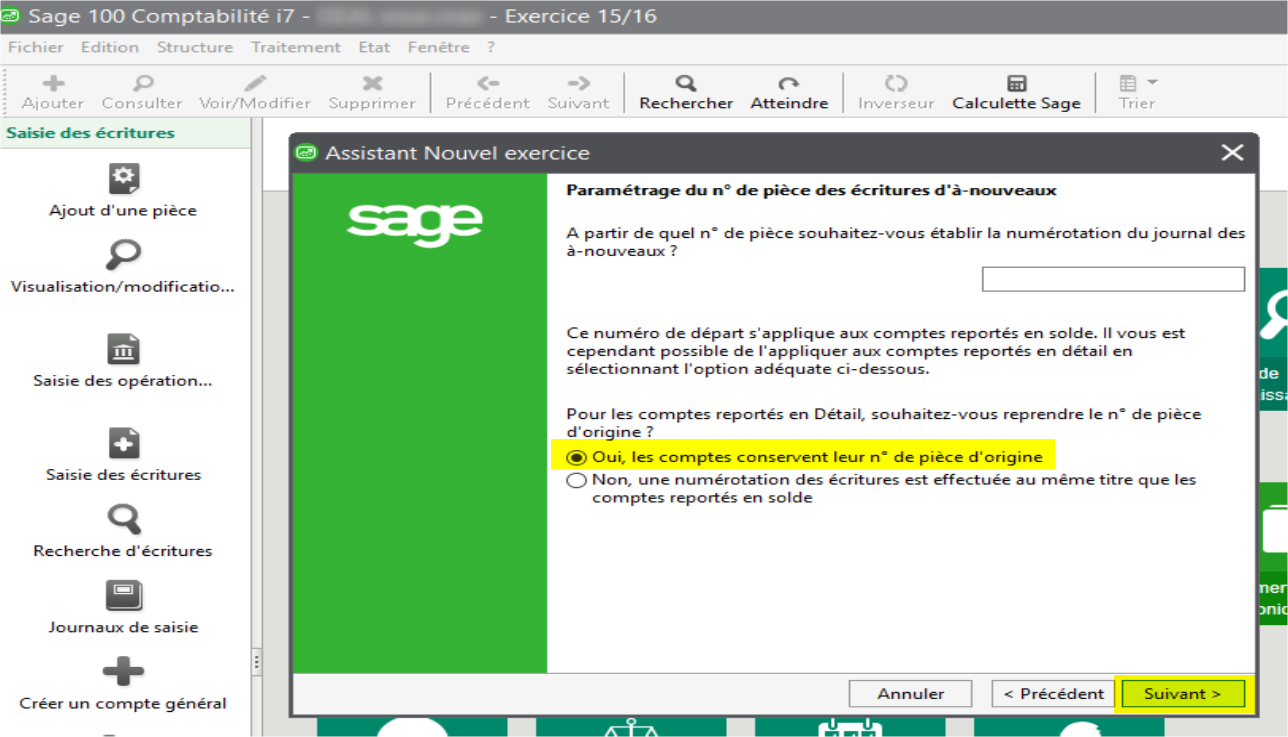Click the Ajouter toolbar icon

(x=53, y=84)
